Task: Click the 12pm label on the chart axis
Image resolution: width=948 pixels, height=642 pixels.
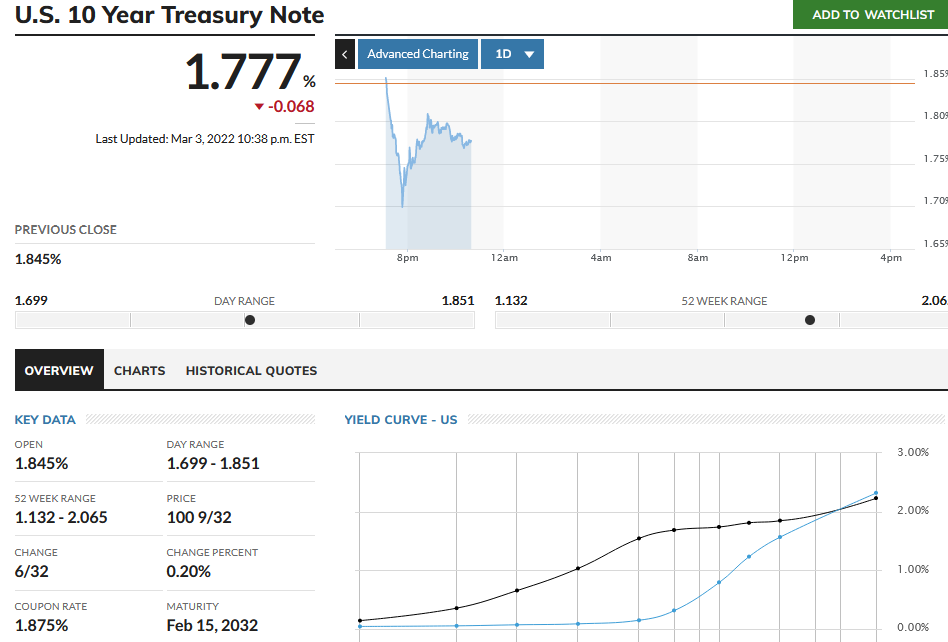Action: [794, 258]
